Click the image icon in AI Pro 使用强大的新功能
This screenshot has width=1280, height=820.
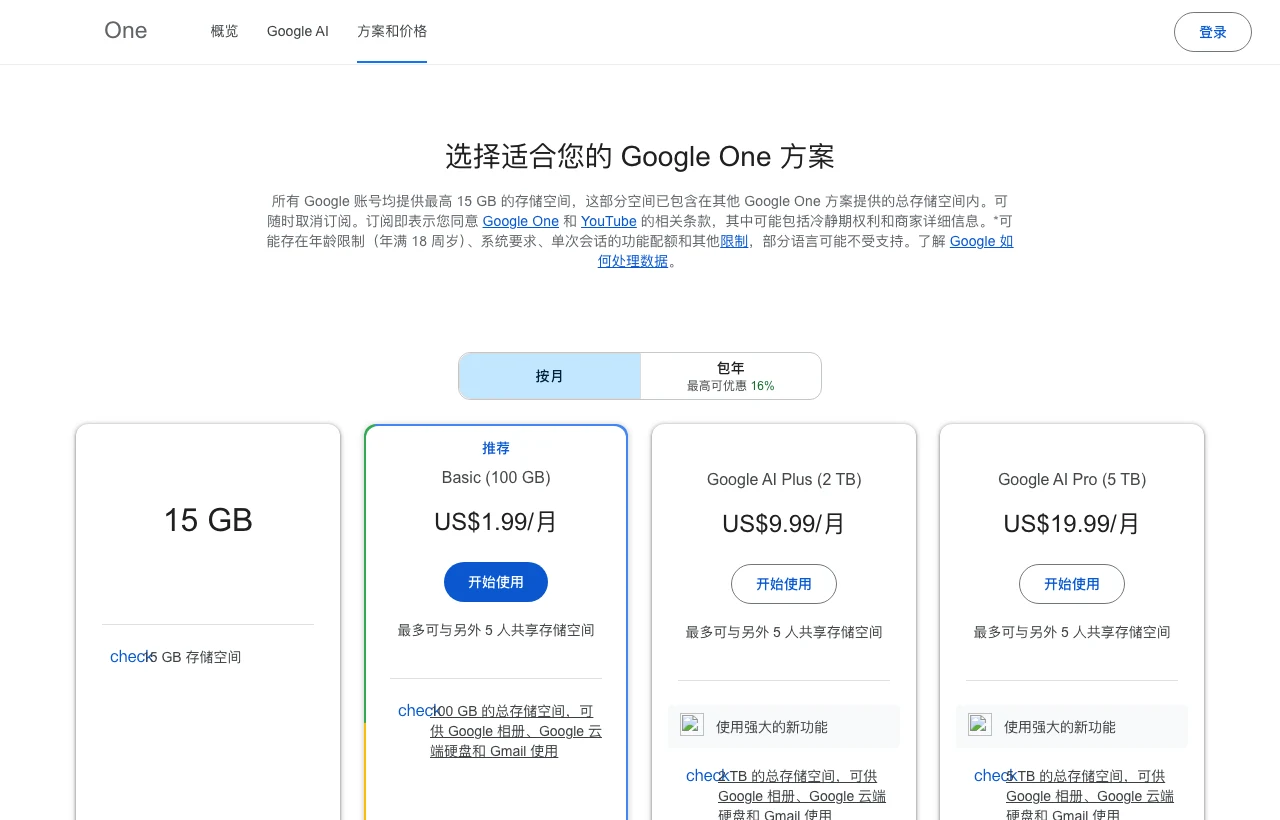[980, 725]
